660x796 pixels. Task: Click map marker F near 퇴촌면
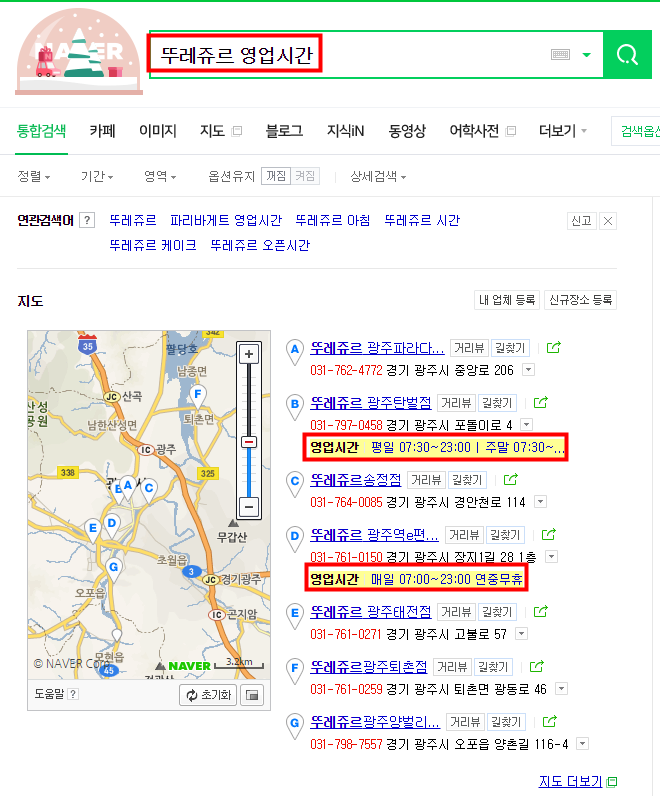(x=197, y=397)
